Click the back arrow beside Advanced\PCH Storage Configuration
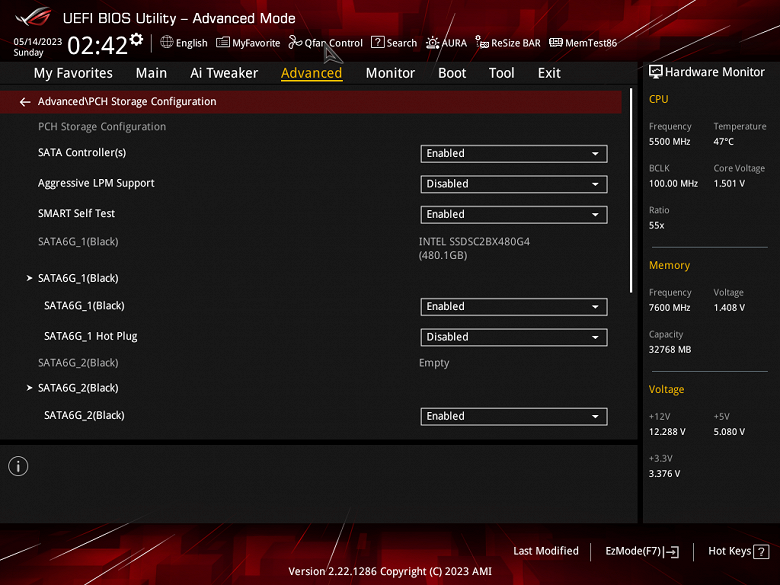This screenshot has height=585, width=780. pyautogui.click(x=25, y=102)
